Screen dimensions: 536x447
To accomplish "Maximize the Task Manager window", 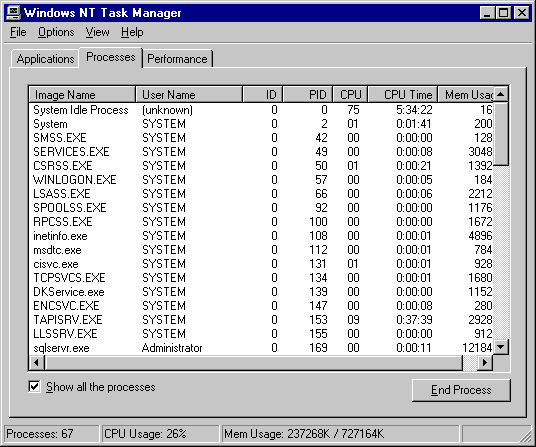I will (x=504, y=13).
